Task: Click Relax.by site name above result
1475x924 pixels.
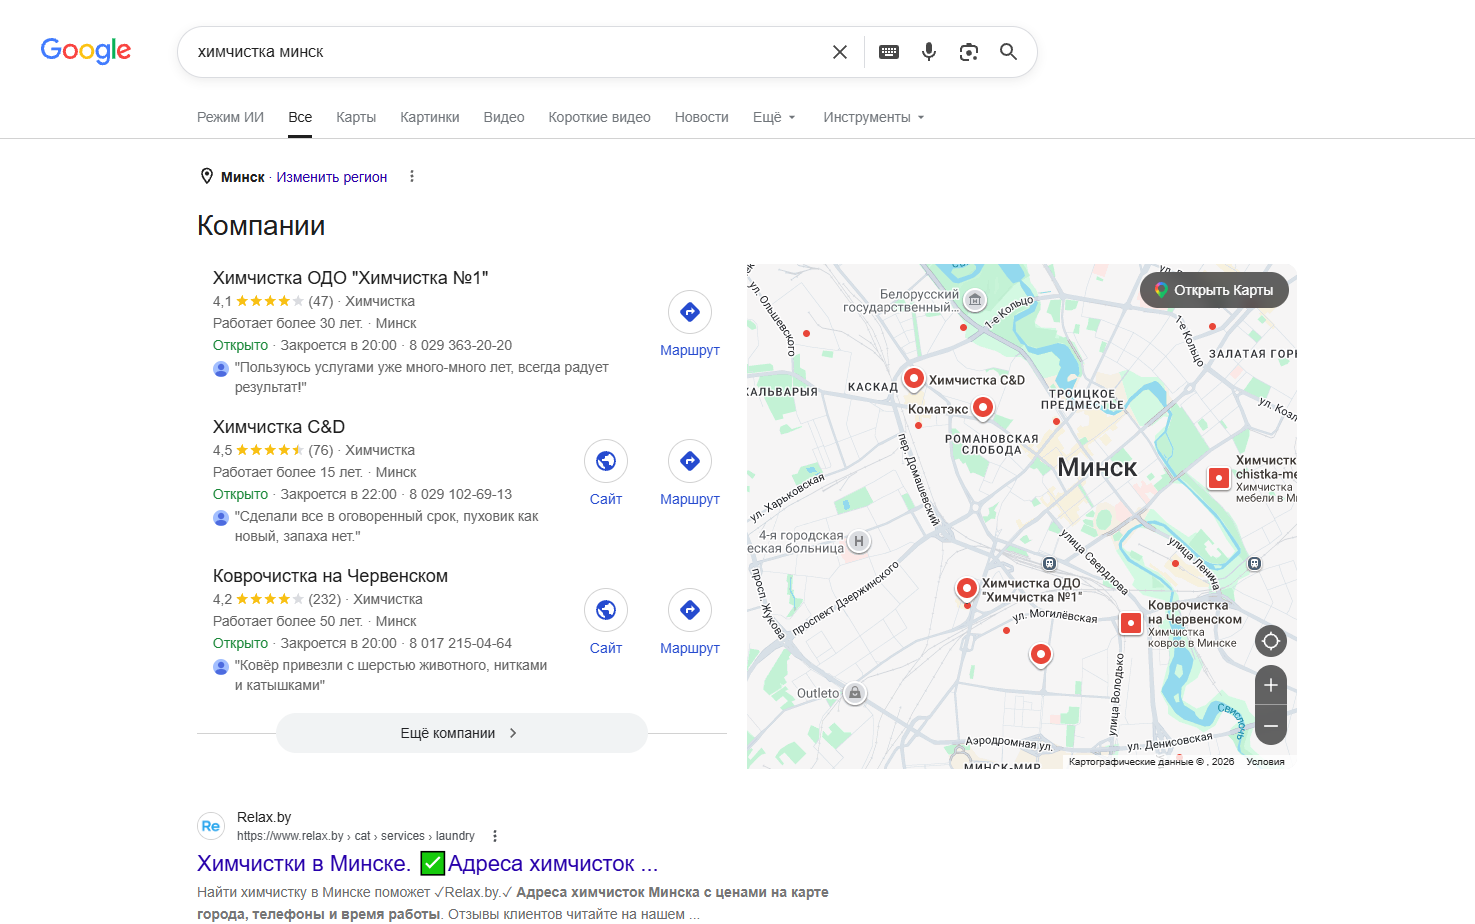Action: point(264,817)
